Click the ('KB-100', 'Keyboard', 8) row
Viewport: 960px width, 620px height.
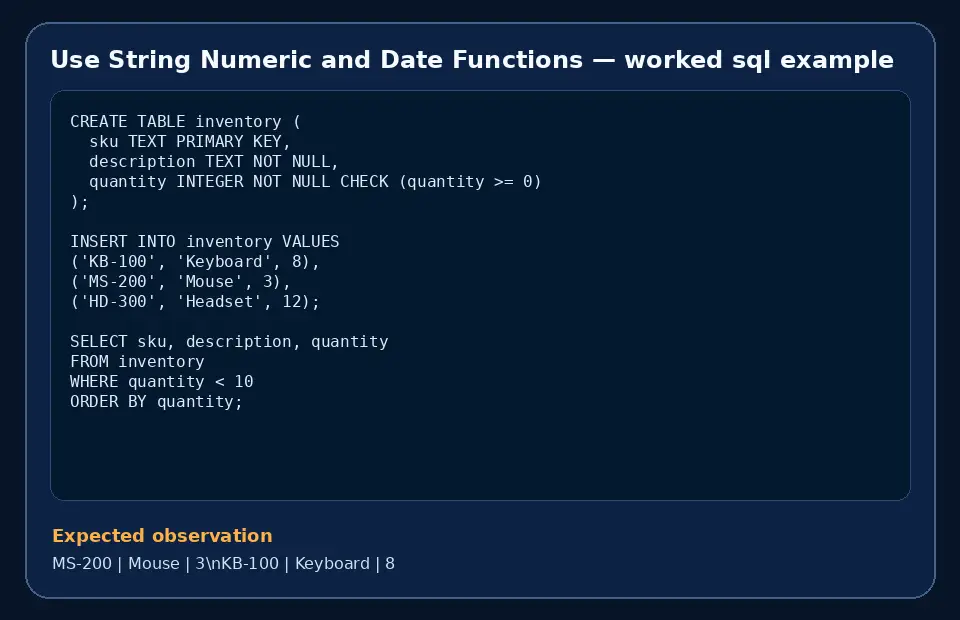[x=195, y=261]
